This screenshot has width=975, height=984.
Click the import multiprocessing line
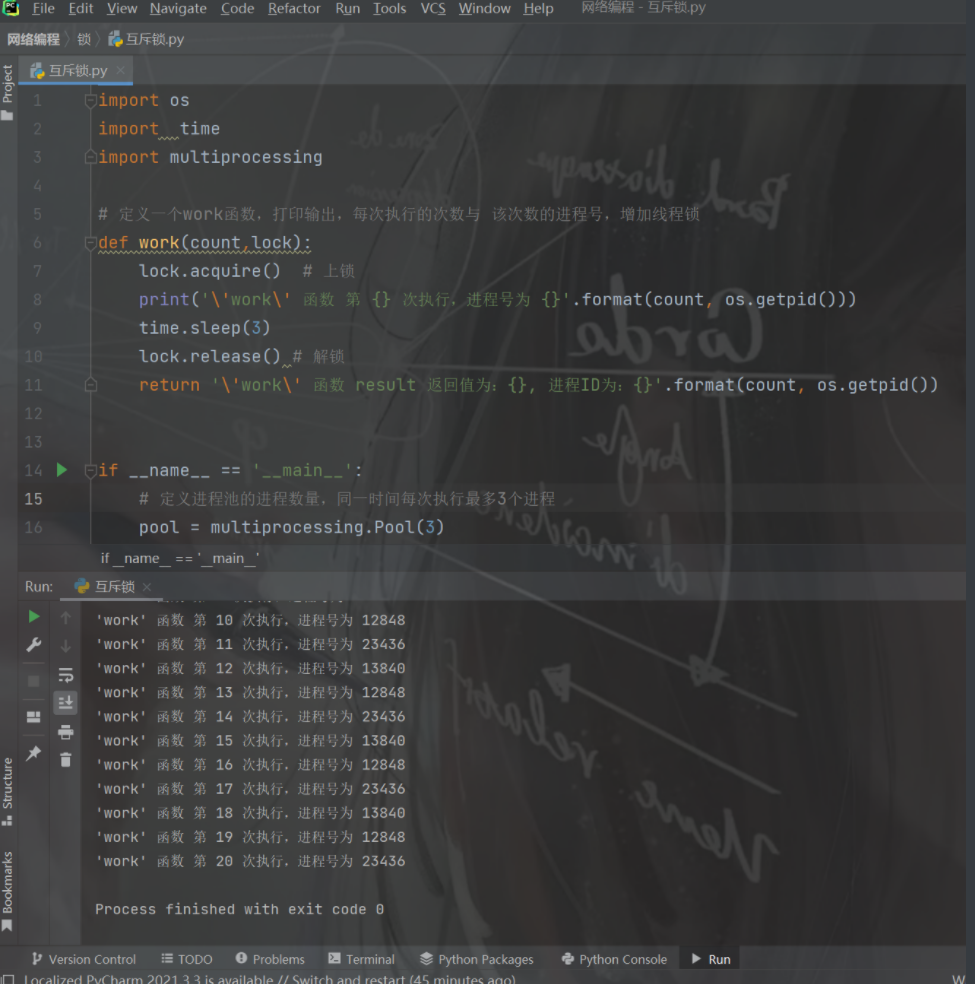click(x=210, y=157)
